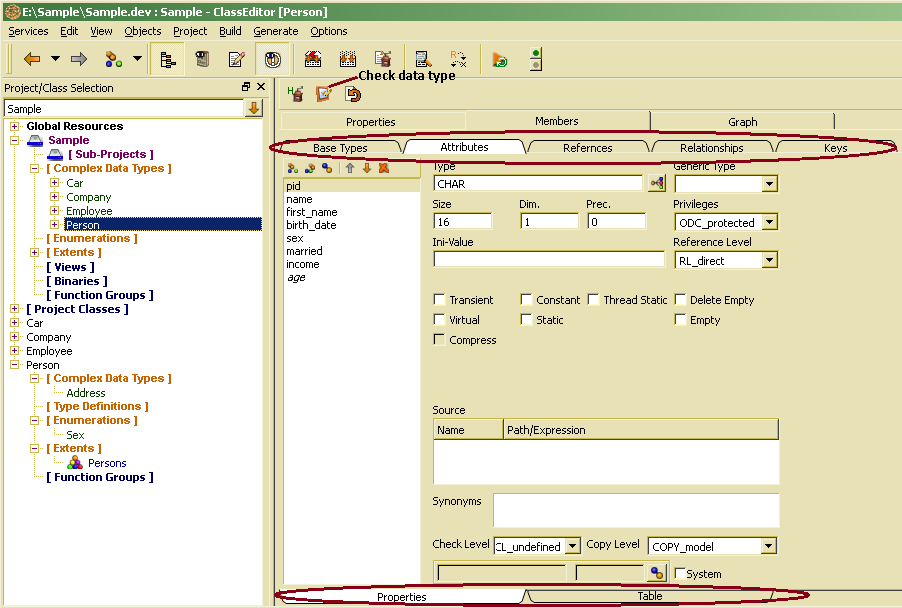Toggle the Delete Empty checkbox

681,300
